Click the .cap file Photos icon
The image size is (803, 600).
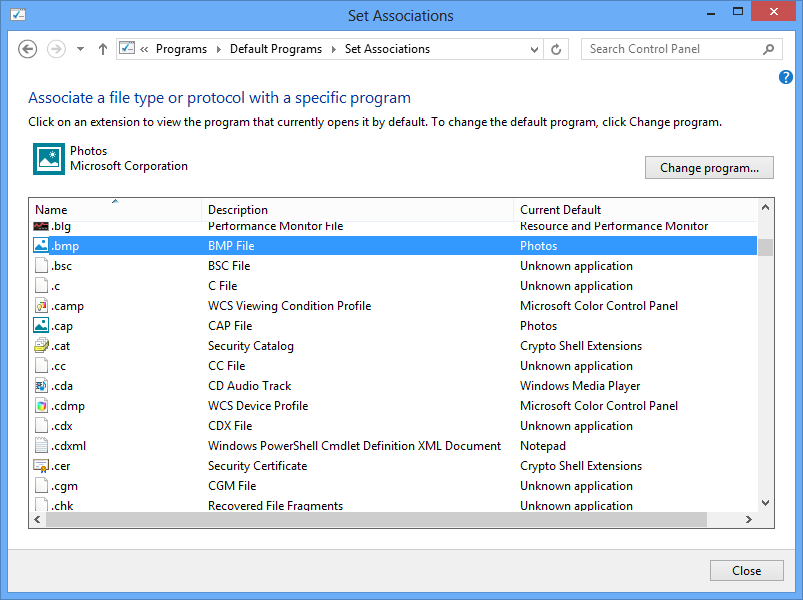[41, 326]
